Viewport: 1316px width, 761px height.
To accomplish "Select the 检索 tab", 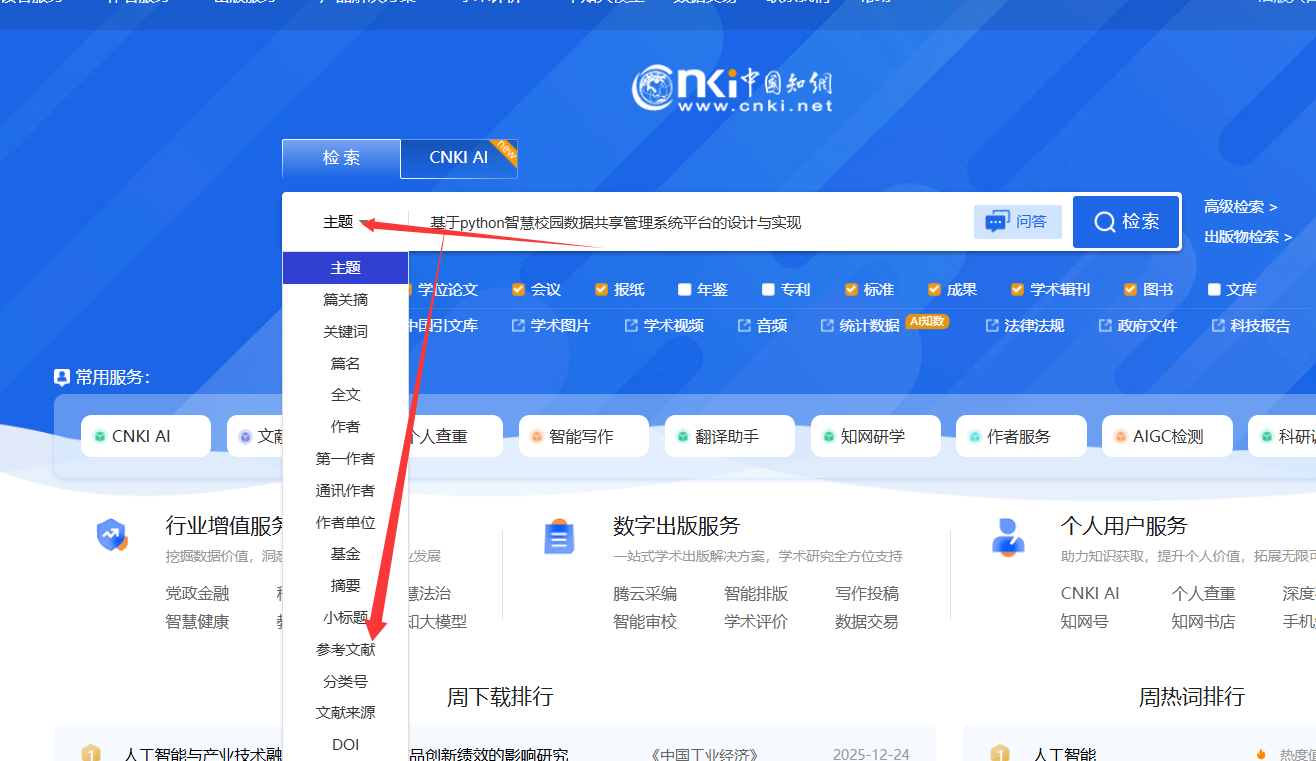I will (x=341, y=158).
